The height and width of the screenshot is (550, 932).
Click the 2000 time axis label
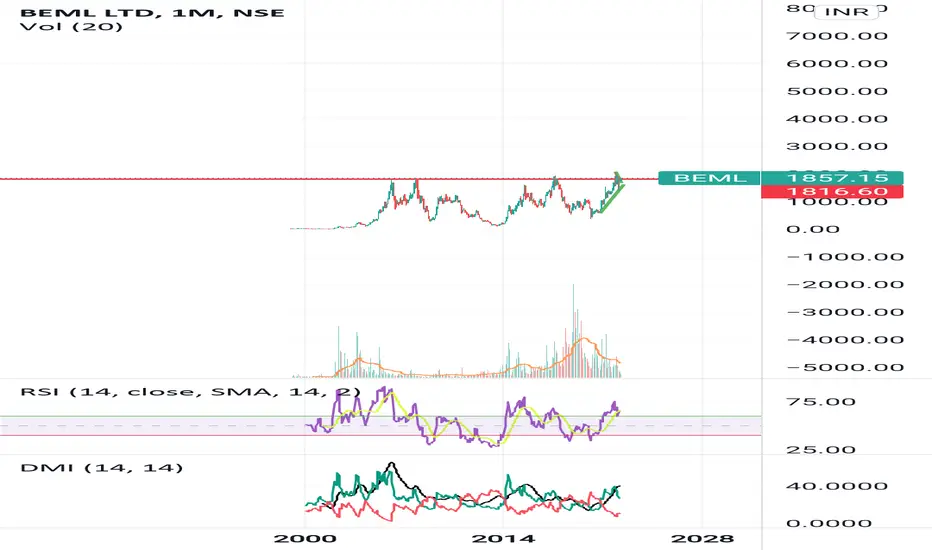point(305,539)
